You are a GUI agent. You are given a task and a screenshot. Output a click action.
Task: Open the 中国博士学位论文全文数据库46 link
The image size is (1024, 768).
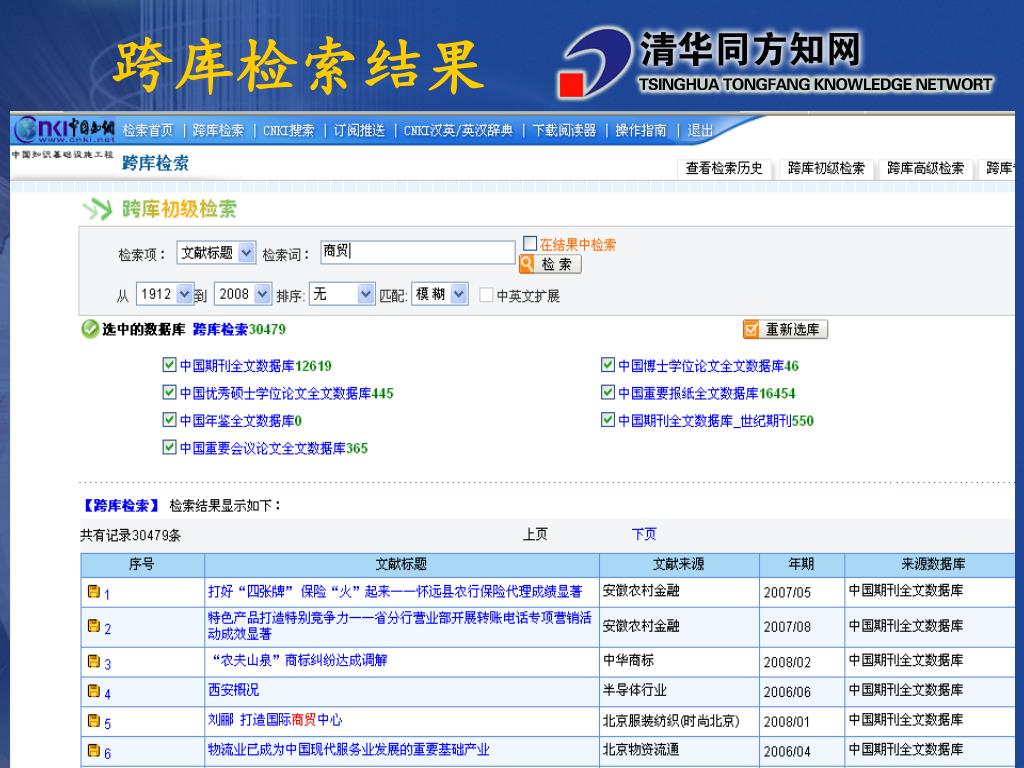(x=709, y=366)
